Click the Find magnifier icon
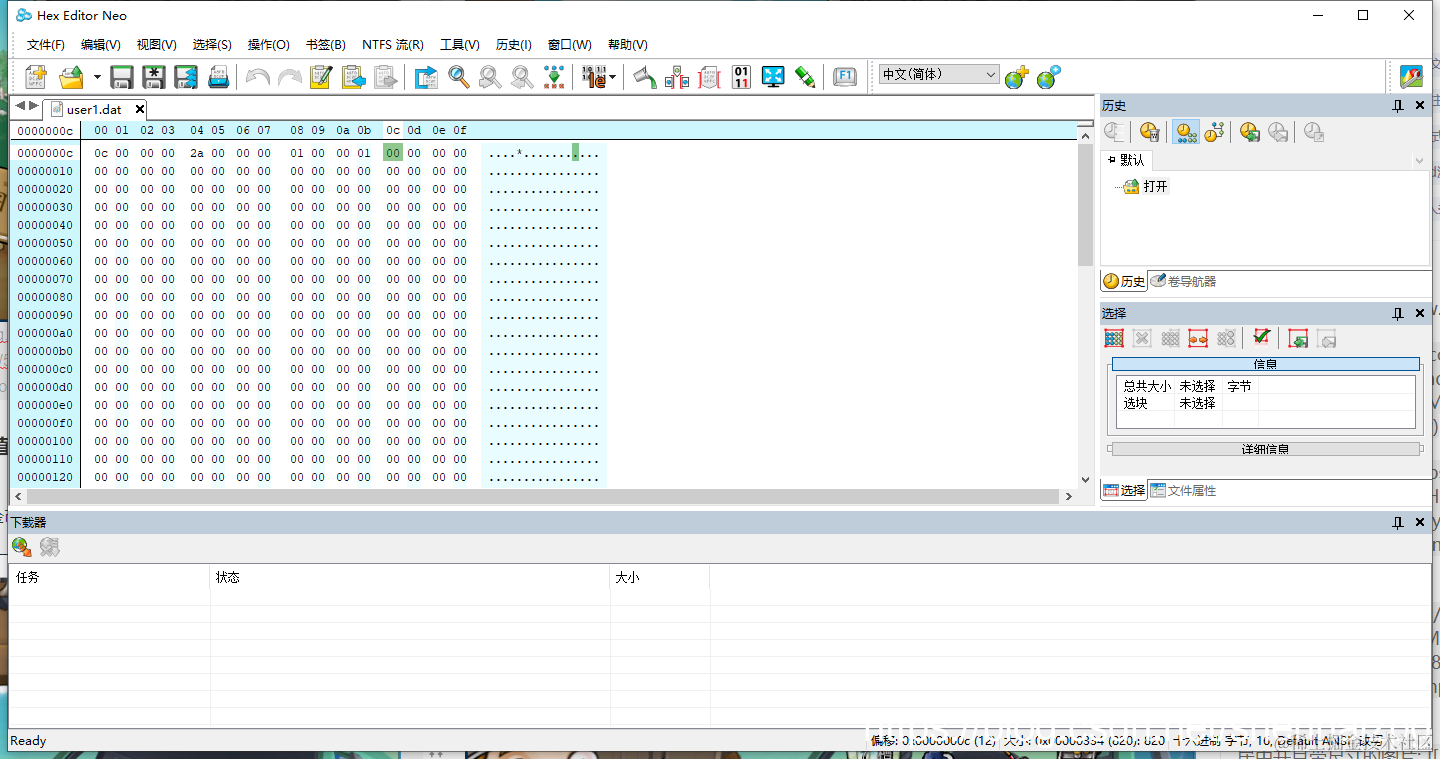The image size is (1440, 759). 459,77
